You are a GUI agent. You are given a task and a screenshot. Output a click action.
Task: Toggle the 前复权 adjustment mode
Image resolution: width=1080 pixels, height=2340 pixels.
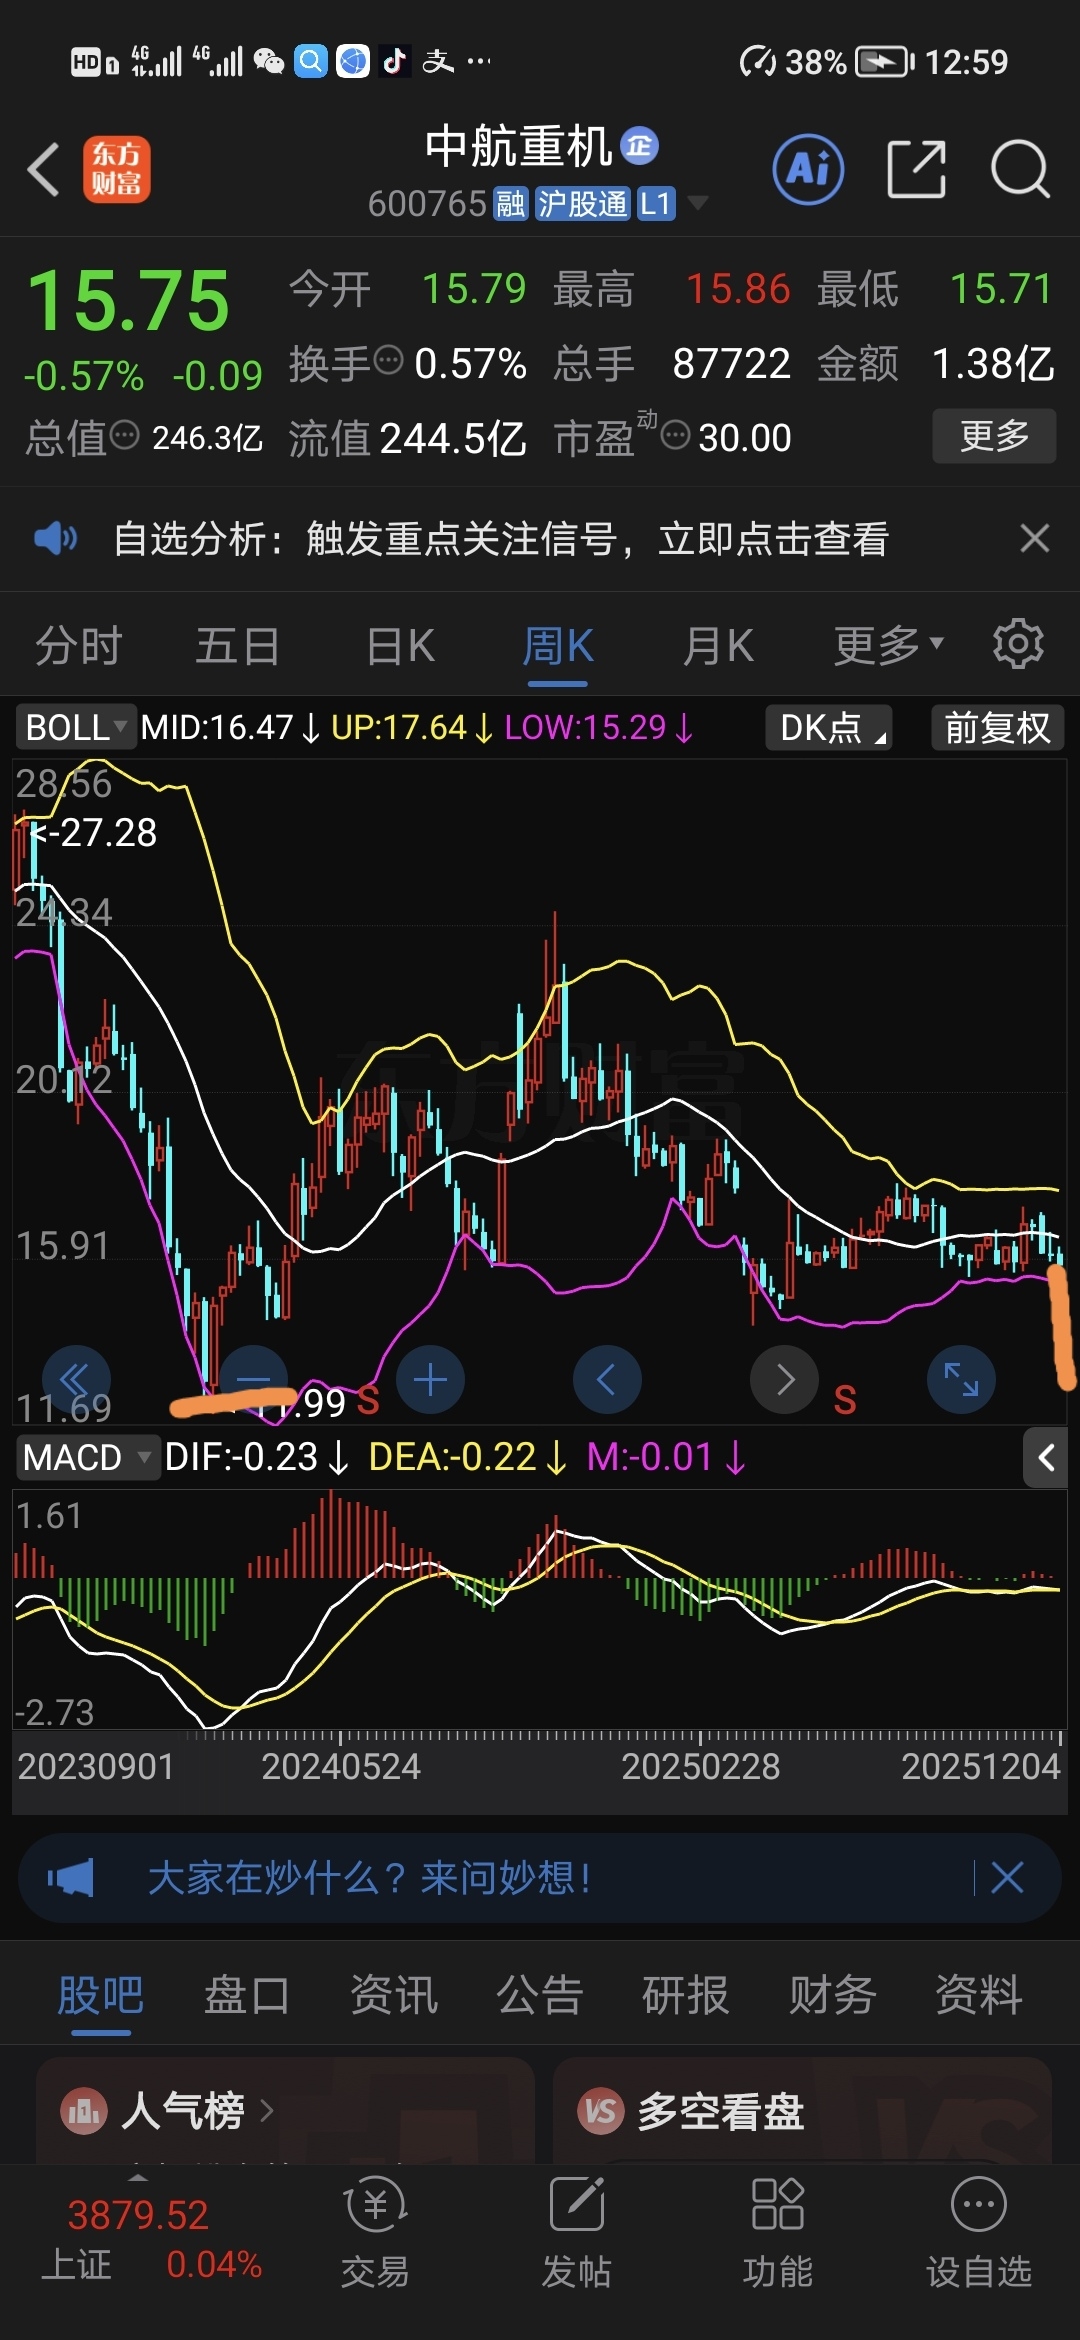tap(997, 727)
